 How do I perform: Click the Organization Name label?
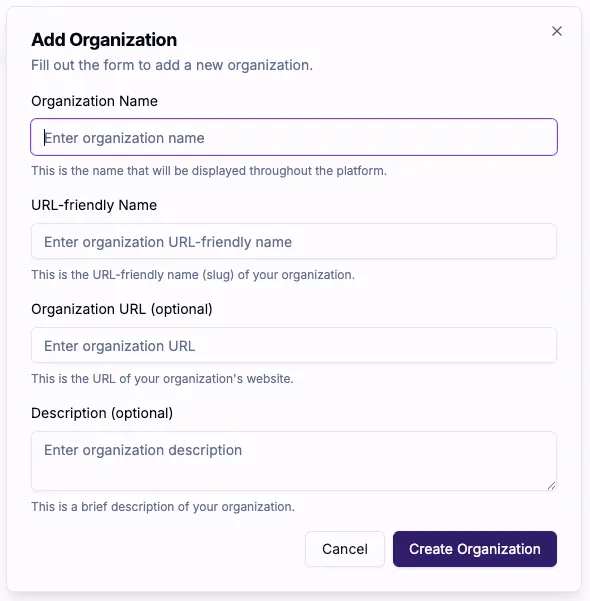click(x=94, y=101)
